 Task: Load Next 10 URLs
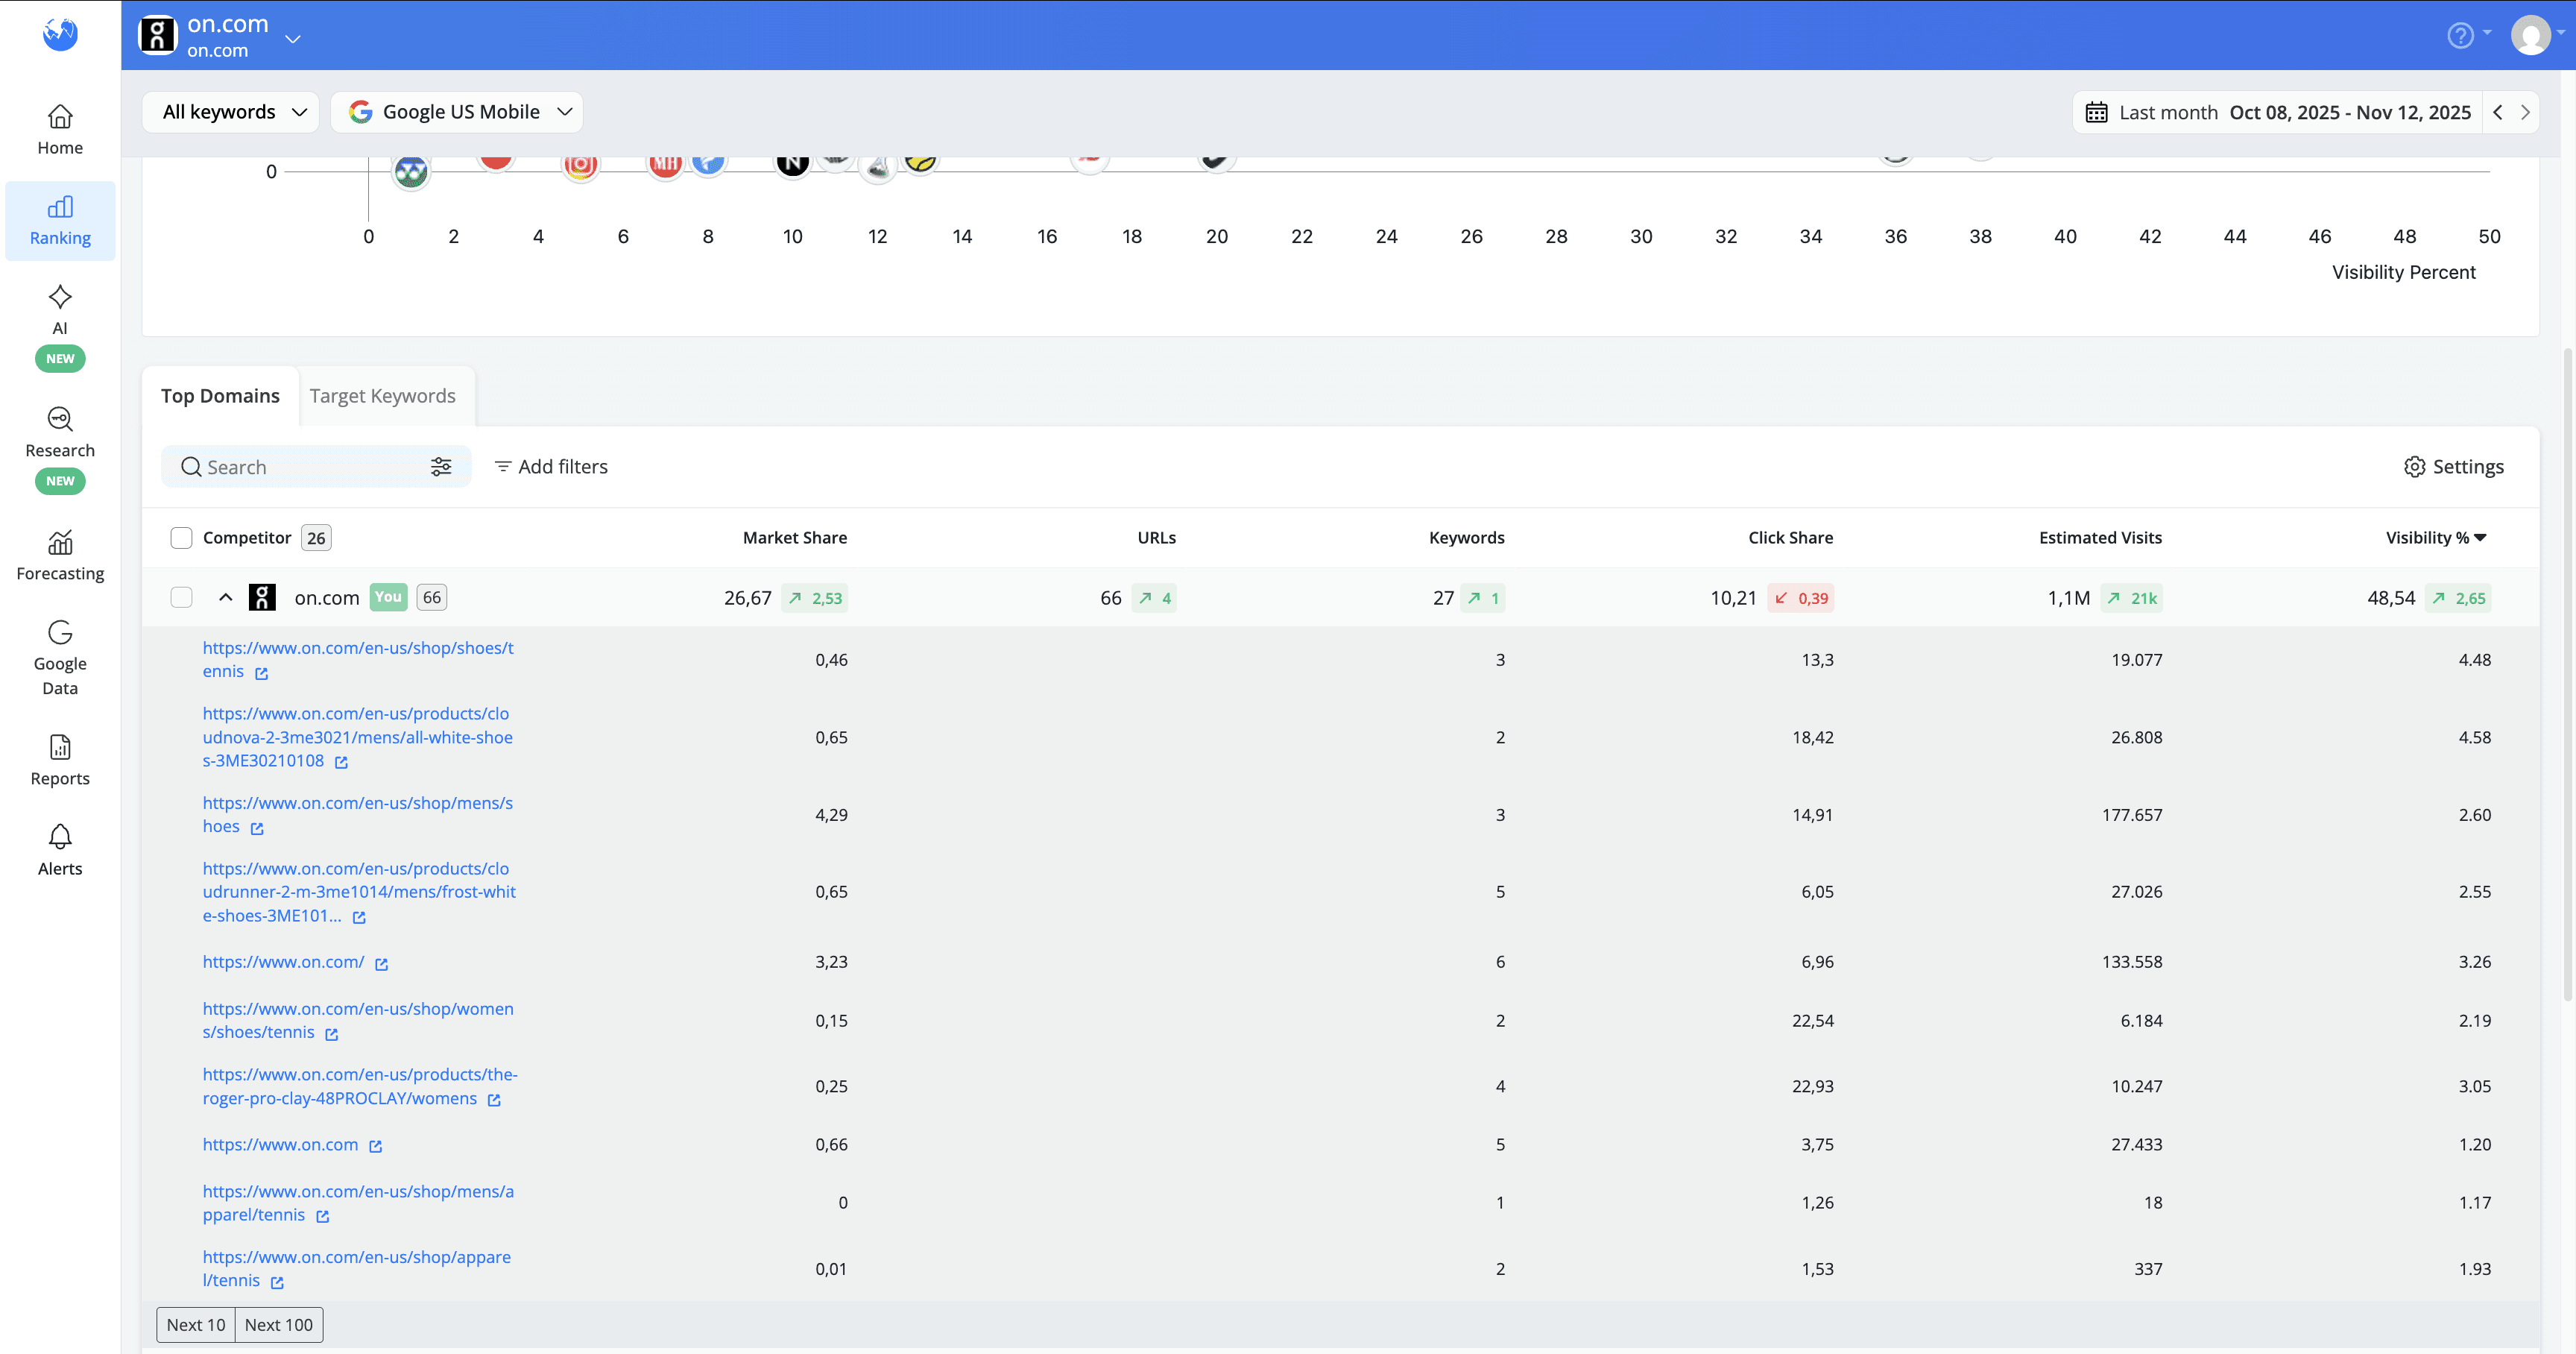196,1325
